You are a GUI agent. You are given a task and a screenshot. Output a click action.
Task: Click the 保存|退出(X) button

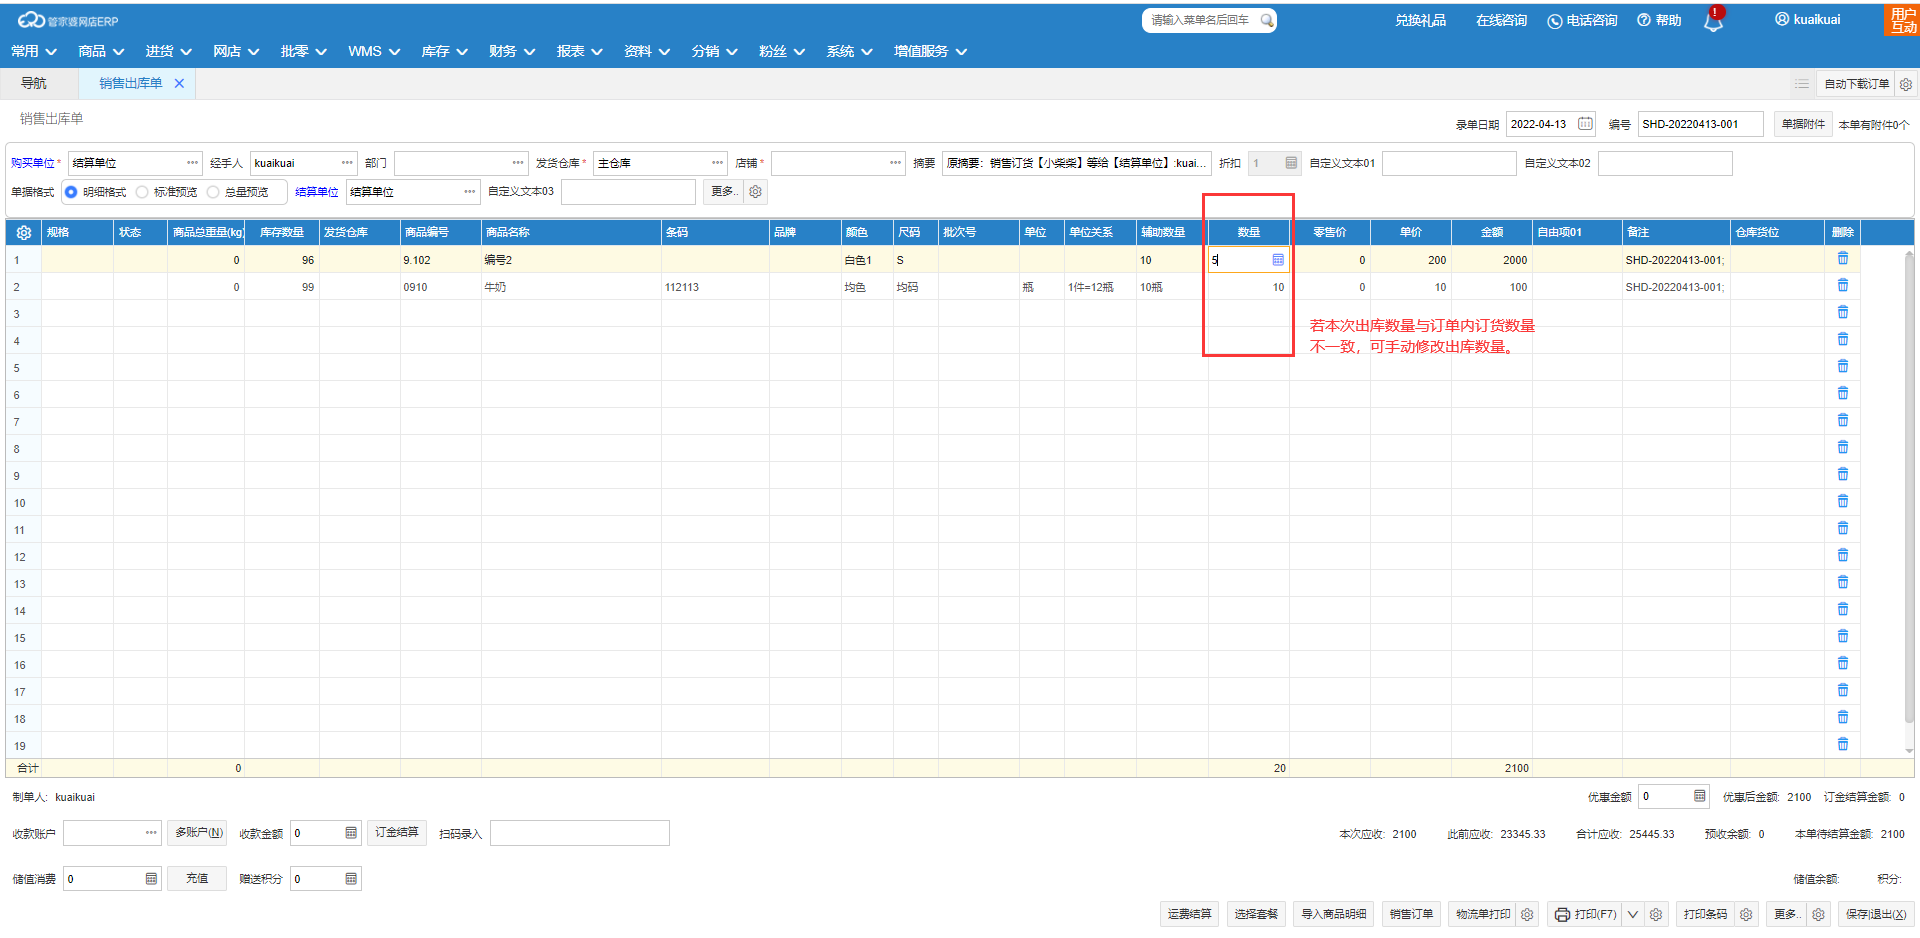(1875, 914)
